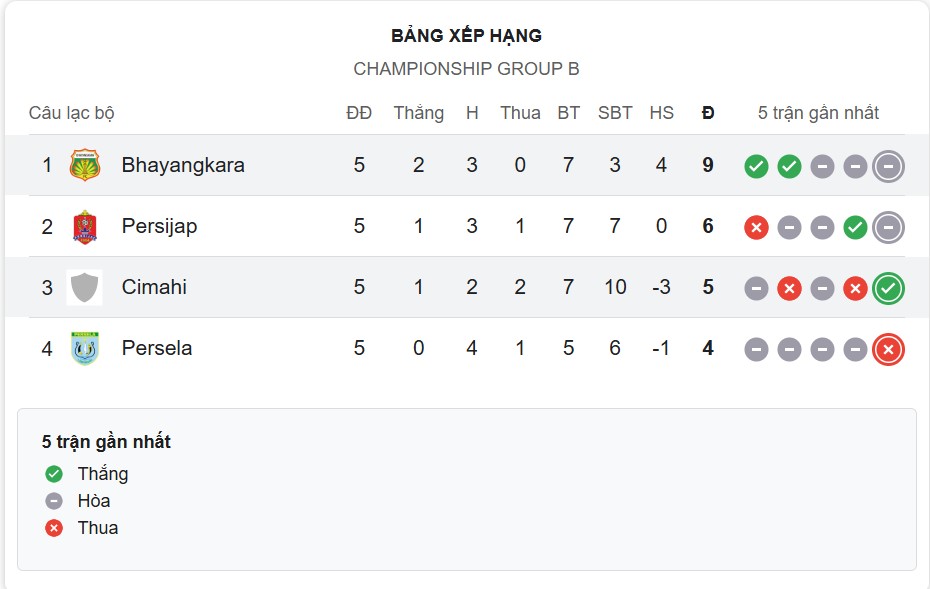Click Bhayangkara's first green win icon
Image resolution: width=930 pixels, height=589 pixels.
point(756,167)
